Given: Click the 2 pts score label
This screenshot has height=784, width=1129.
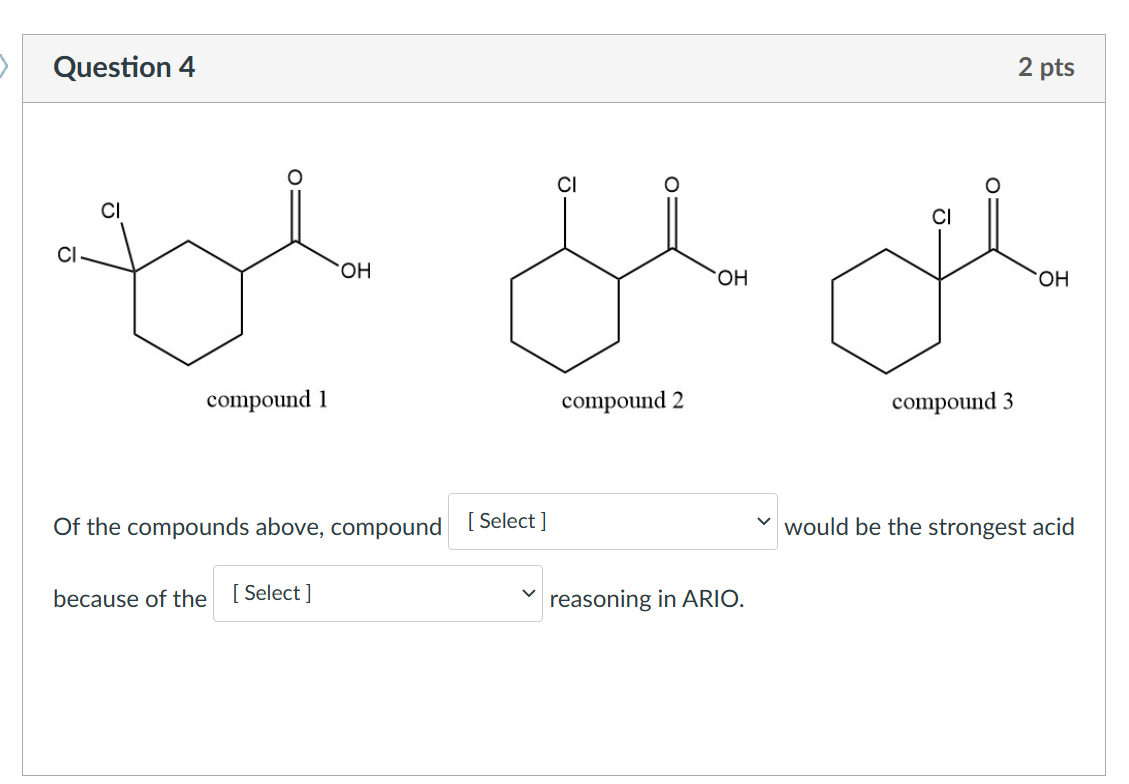Looking at the screenshot, I should 1046,67.
